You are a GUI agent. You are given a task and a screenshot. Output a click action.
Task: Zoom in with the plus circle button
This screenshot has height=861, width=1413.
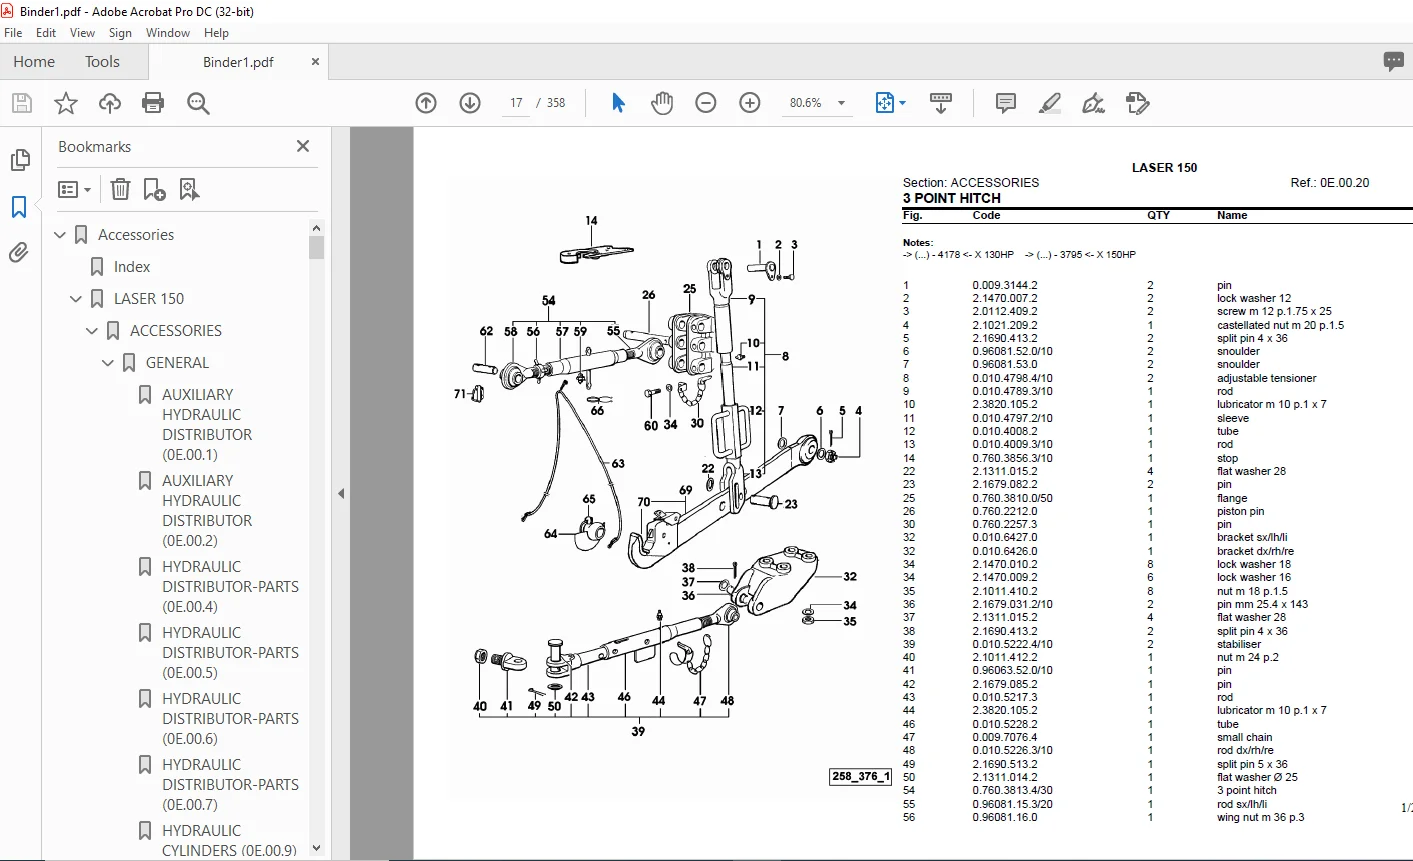(x=750, y=103)
